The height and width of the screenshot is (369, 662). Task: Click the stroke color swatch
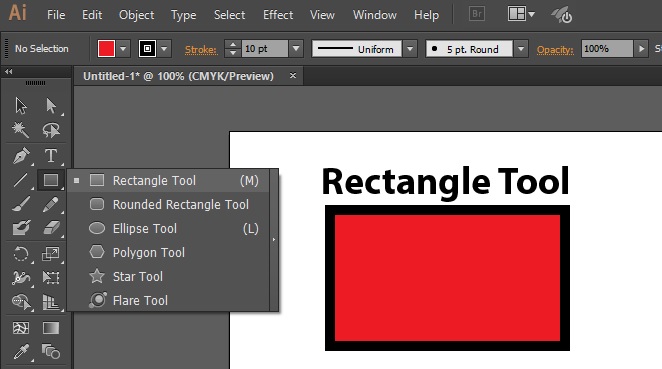[x=147, y=49]
